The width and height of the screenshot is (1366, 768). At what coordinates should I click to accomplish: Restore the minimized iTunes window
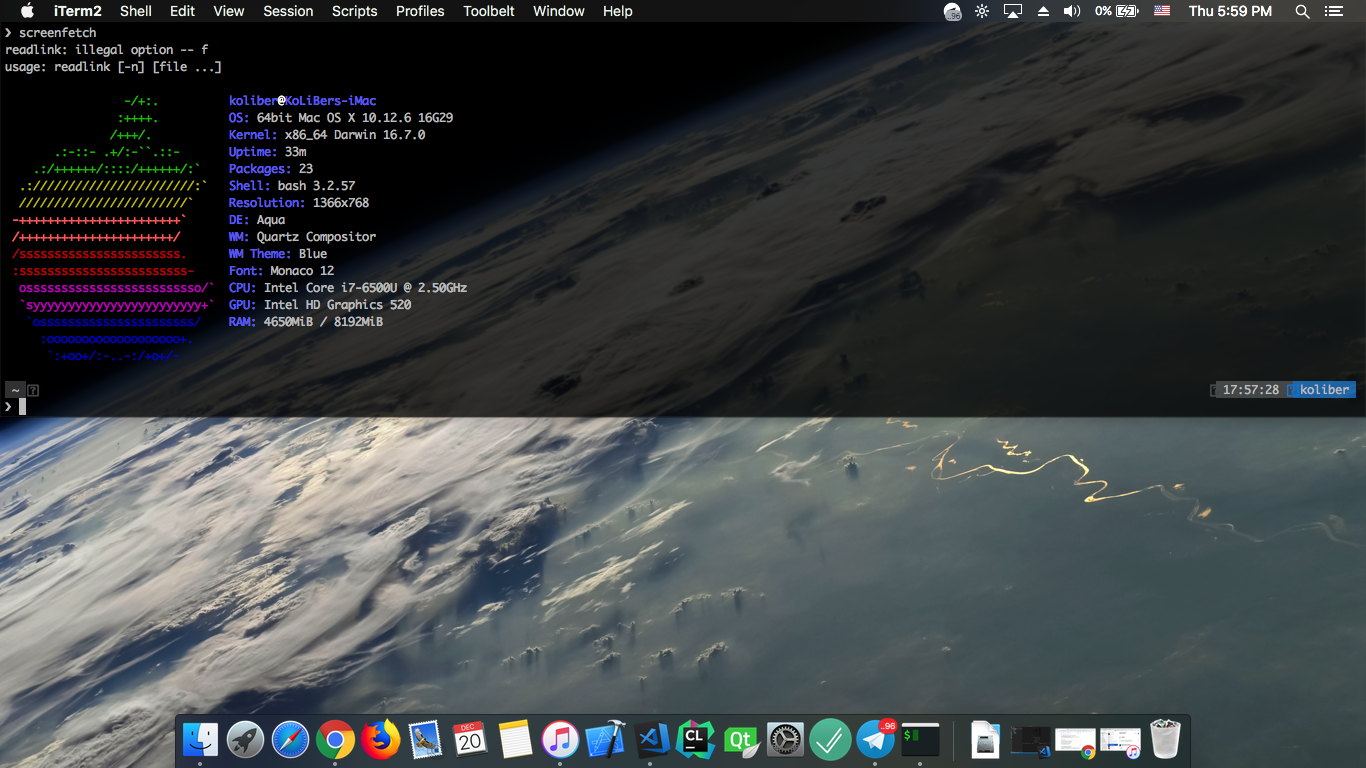[x=1120, y=742]
